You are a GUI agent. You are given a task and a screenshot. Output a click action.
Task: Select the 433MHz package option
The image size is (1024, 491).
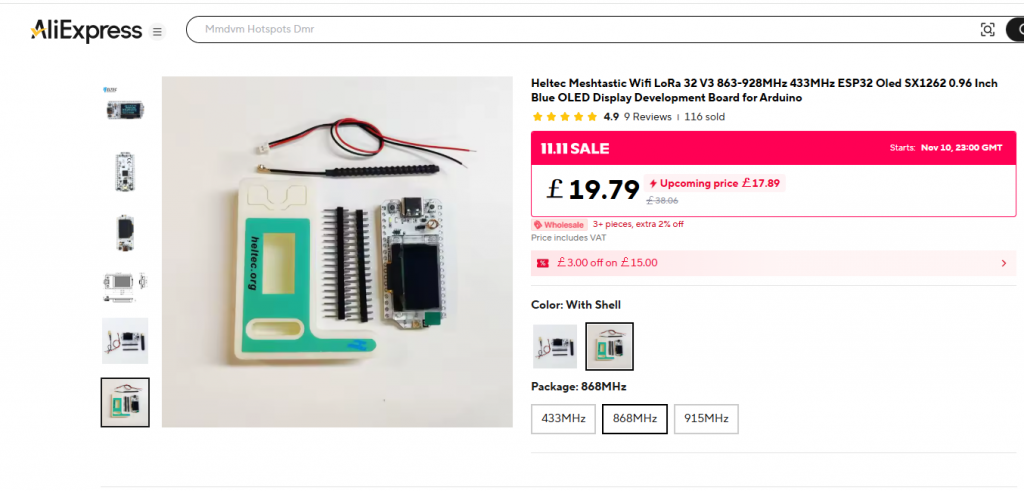tap(564, 419)
